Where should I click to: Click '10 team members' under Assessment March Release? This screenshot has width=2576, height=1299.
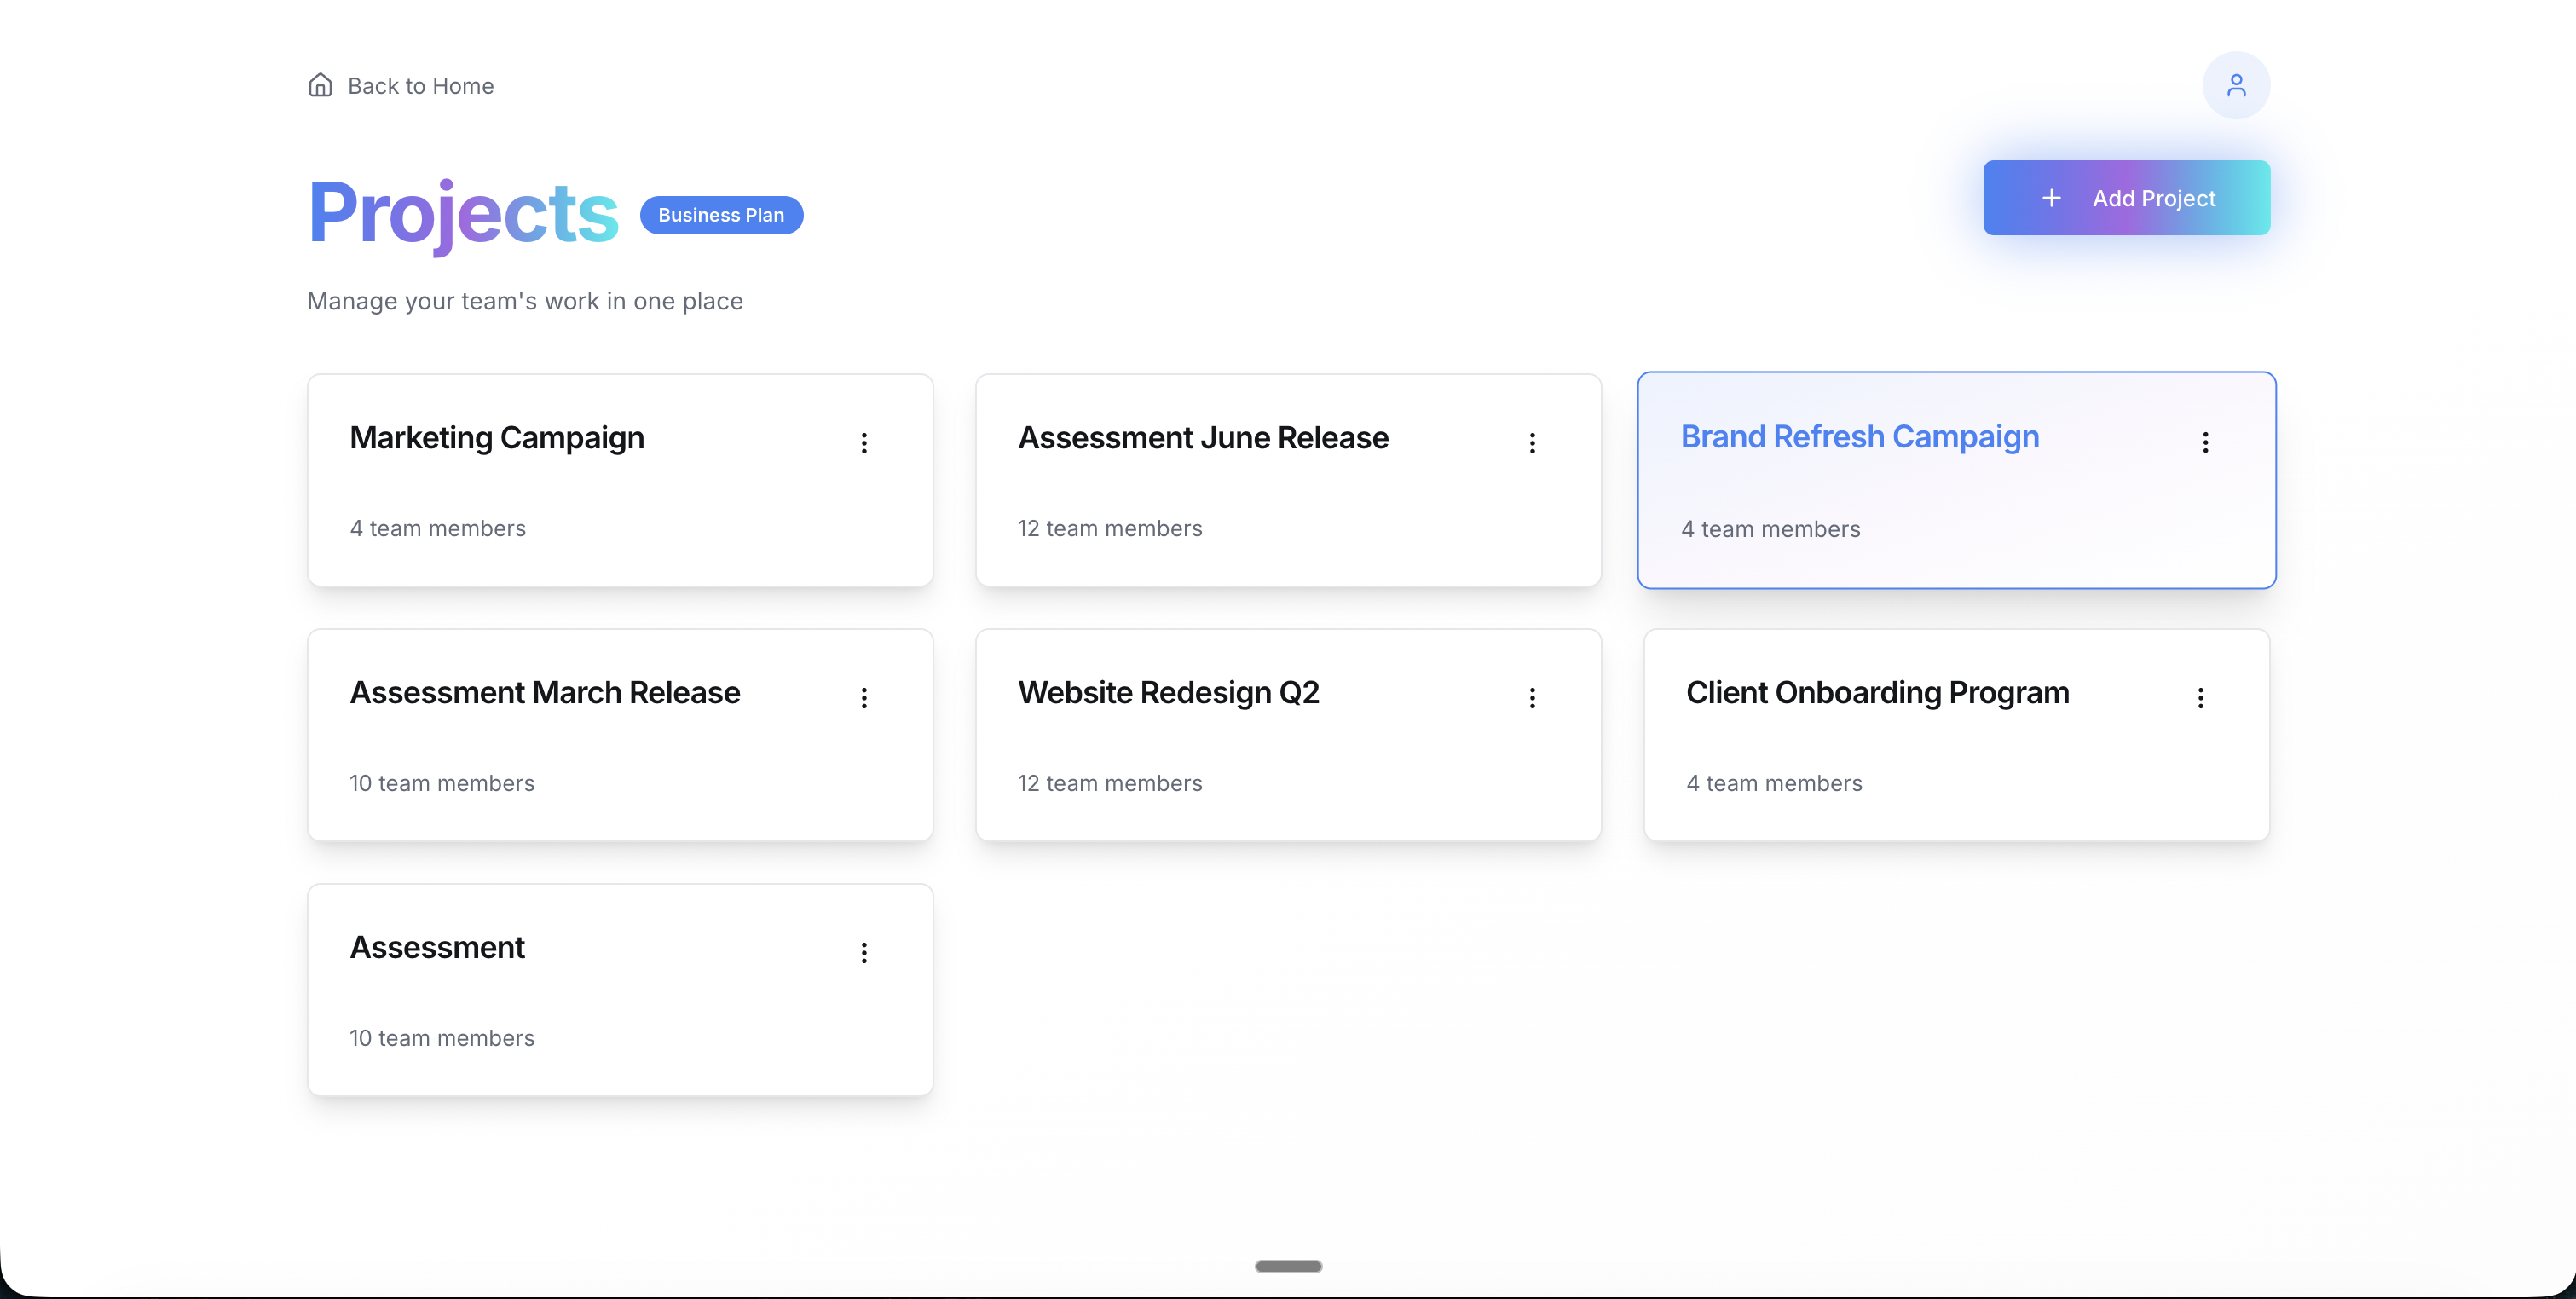pos(442,783)
